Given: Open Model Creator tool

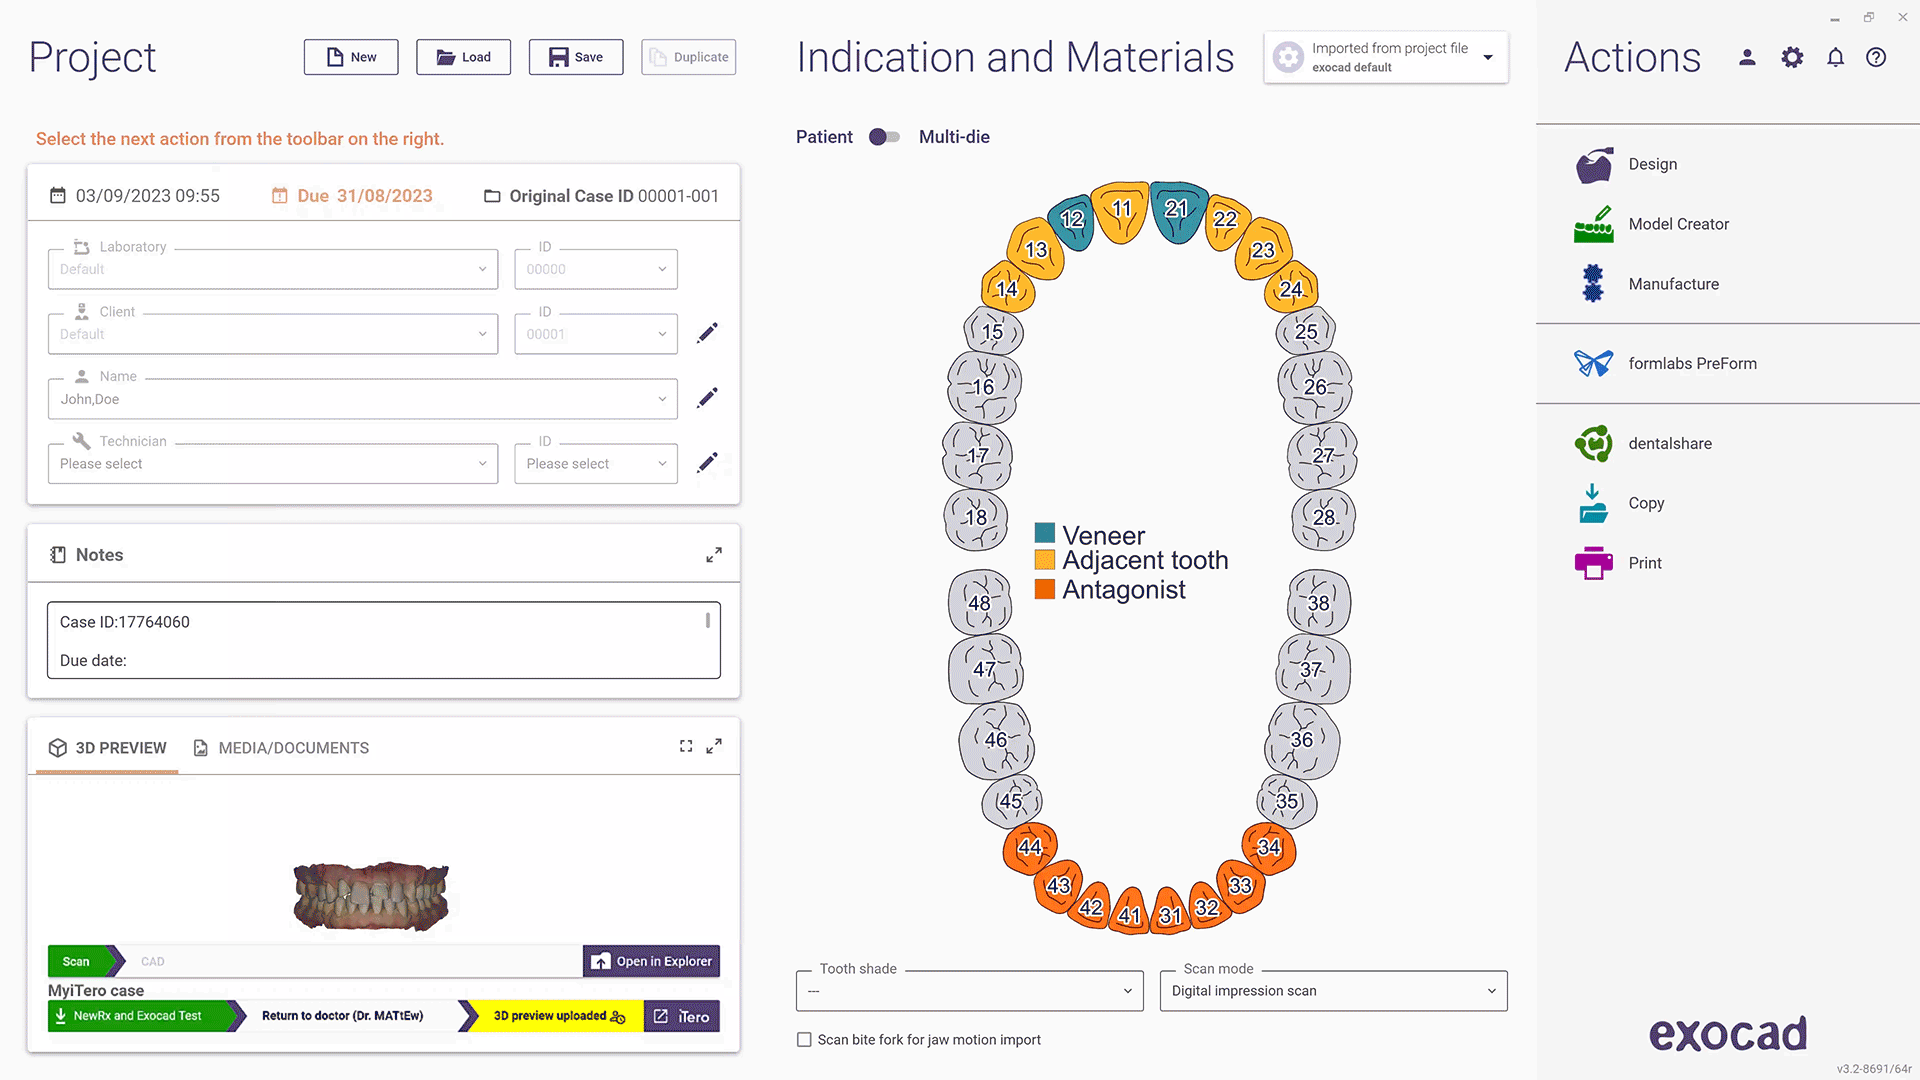Looking at the screenshot, I should click(1677, 223).
